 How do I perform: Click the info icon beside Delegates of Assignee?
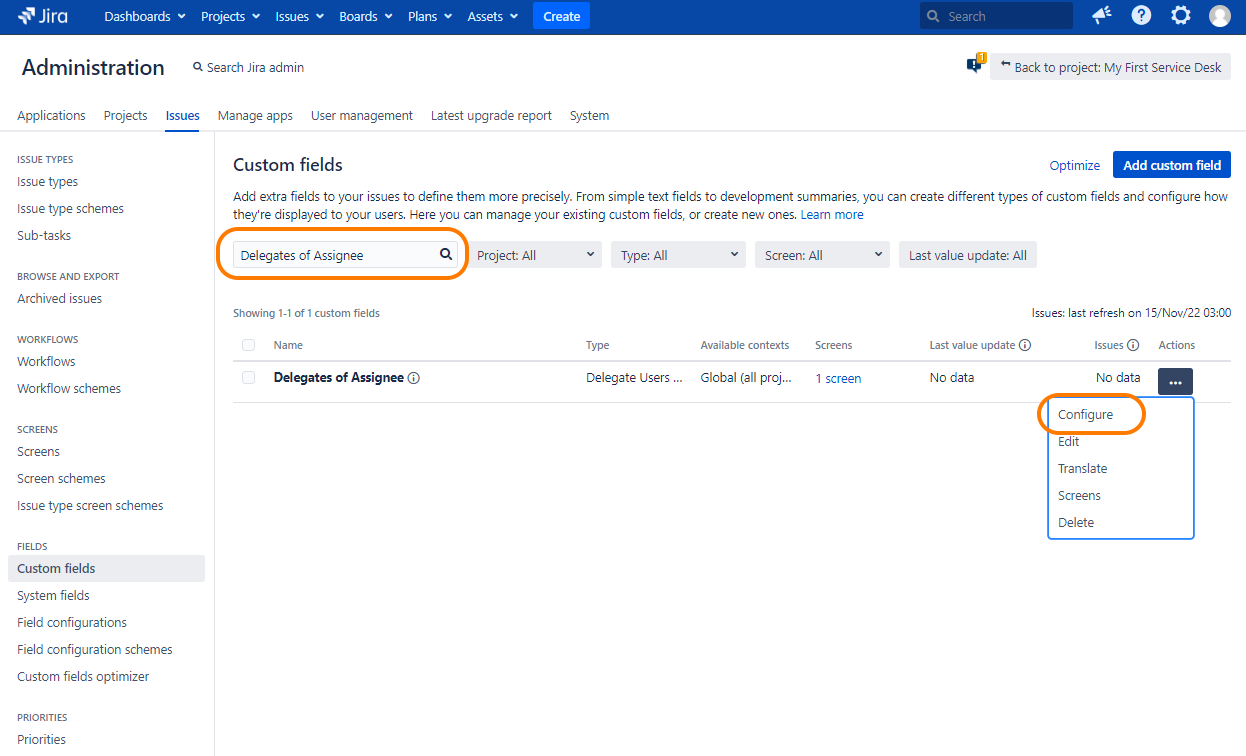click(414, 378)
